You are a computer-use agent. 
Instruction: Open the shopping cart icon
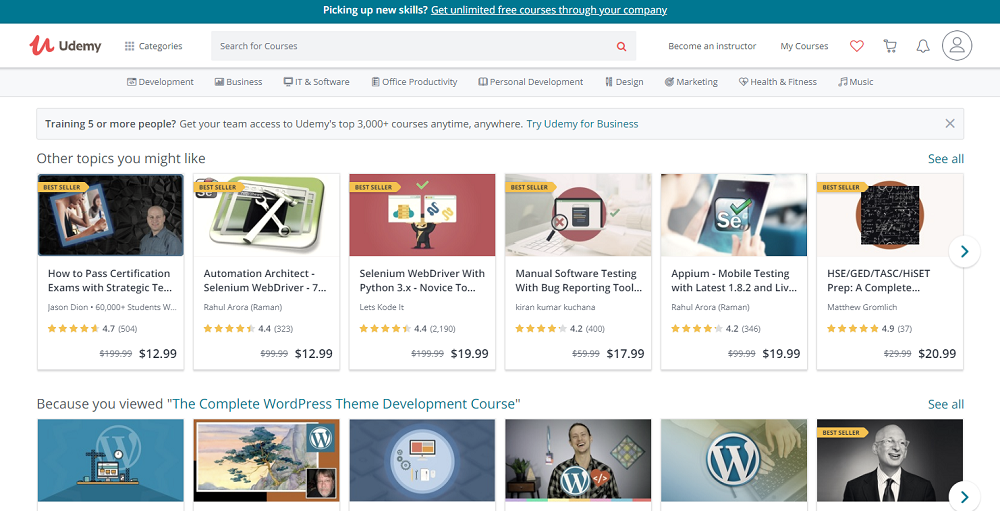pos(889,46)
